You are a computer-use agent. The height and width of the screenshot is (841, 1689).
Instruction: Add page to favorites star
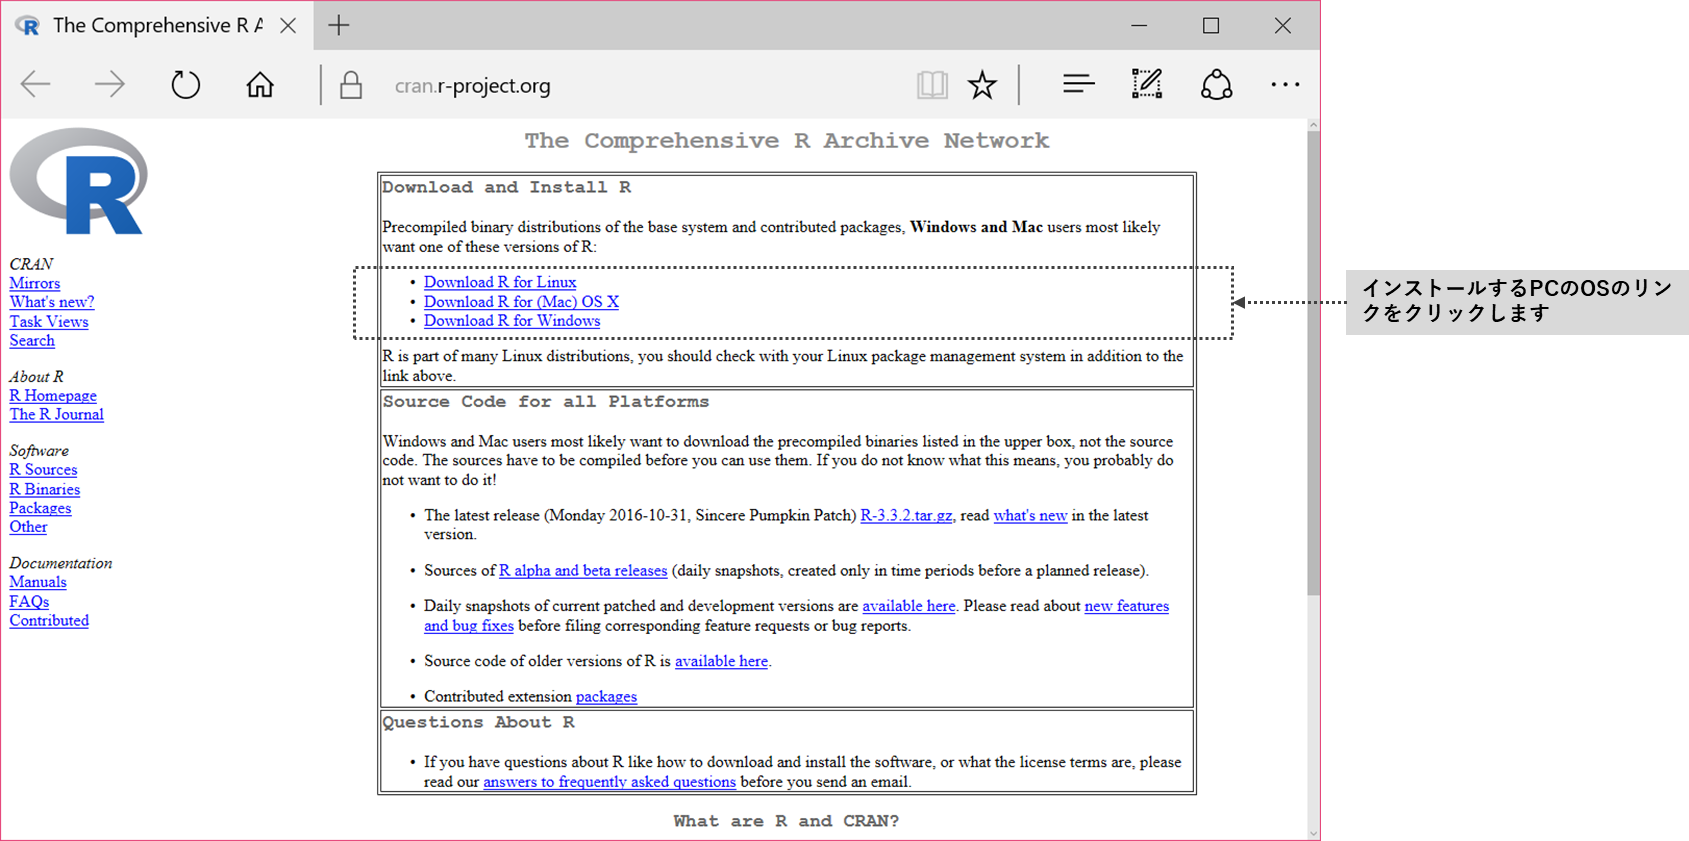[x=982, y=85]
